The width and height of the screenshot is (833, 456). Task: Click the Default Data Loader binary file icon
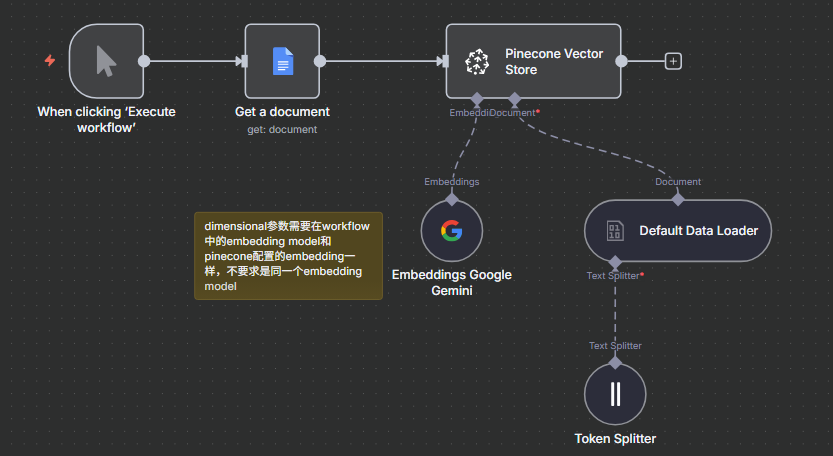click(x=615, y=231)
